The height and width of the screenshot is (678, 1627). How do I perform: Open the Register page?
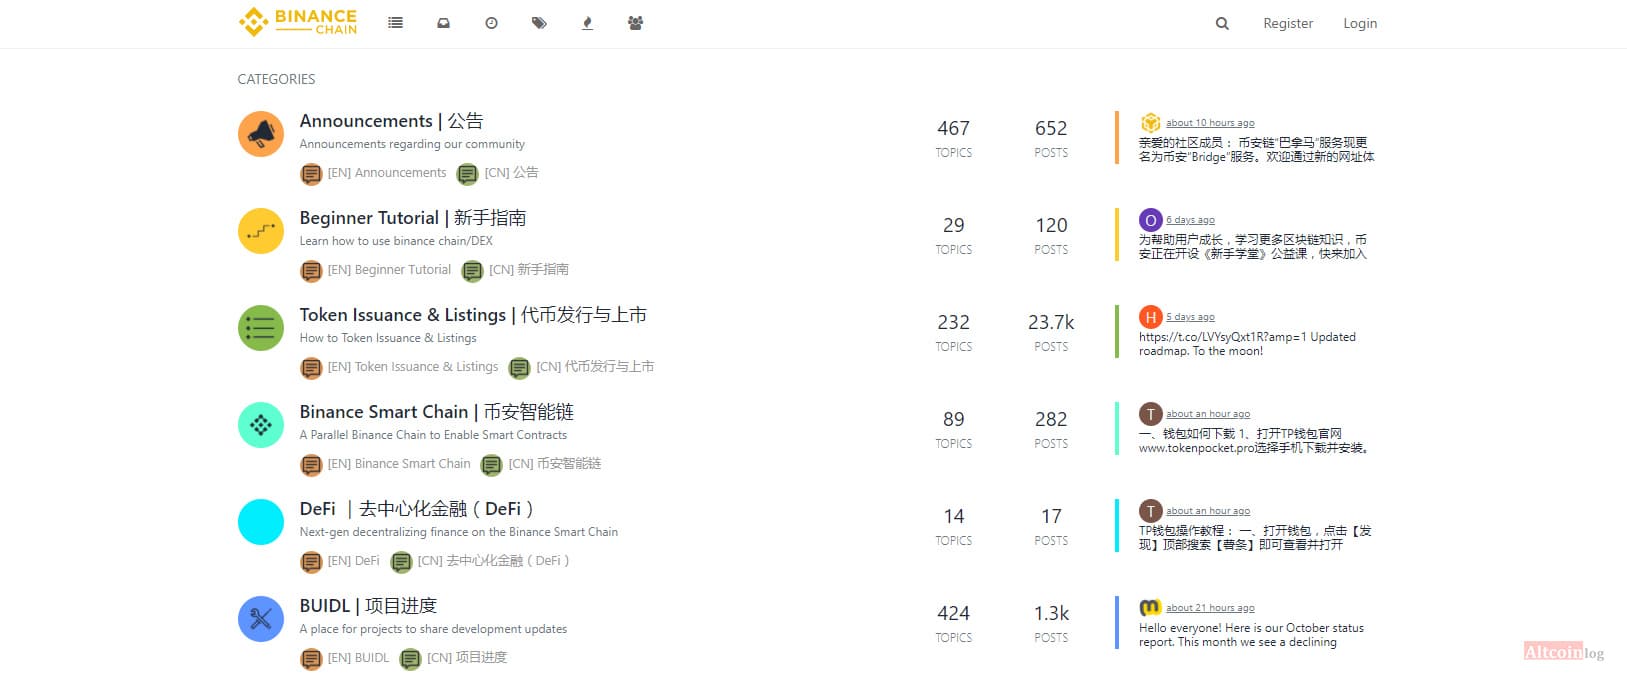click(x=1288, y=23)
